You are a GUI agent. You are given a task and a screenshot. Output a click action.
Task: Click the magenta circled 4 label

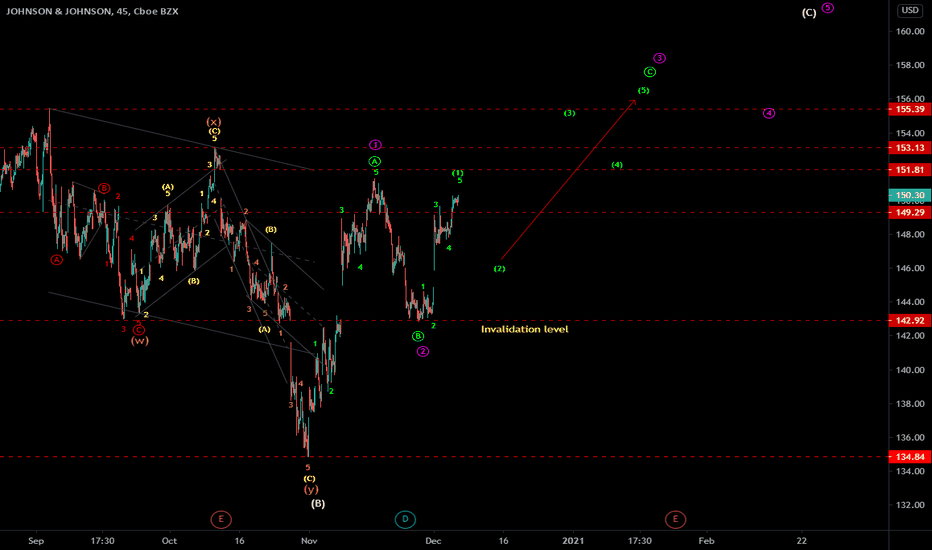pyautogui.click(x=769, y=113)
